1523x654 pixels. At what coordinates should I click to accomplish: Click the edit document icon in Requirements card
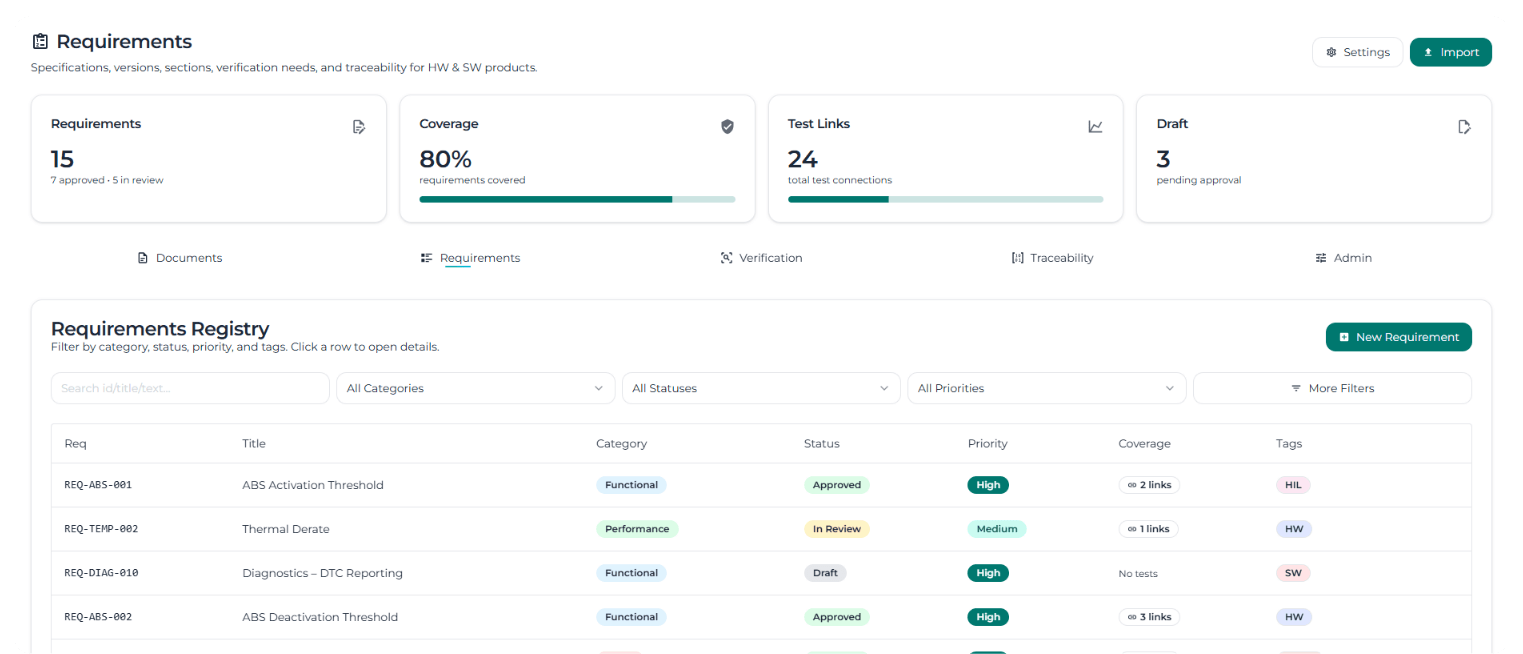(x=359, y=127)
